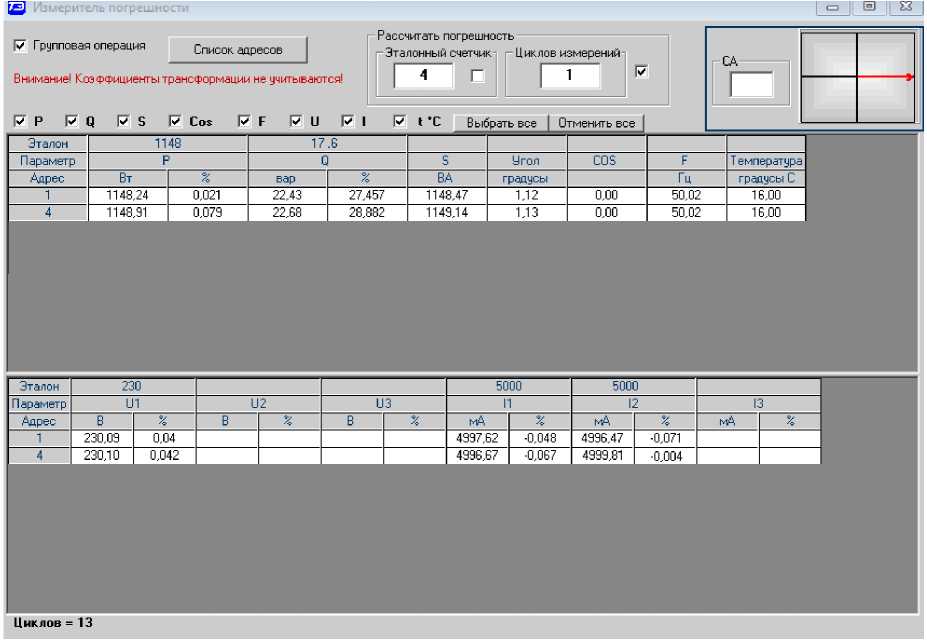
Task: Click the vector diagram with the red arrow
Action: [x=857, y=77]
